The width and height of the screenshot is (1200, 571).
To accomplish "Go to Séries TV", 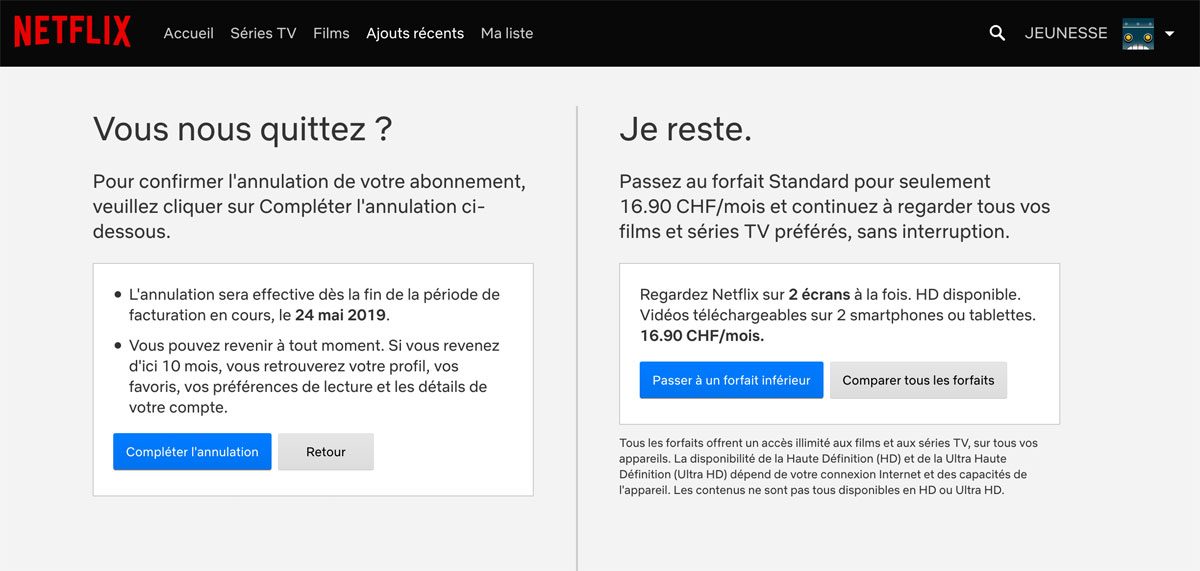I will pyautogui.click(x=263, y=33).
